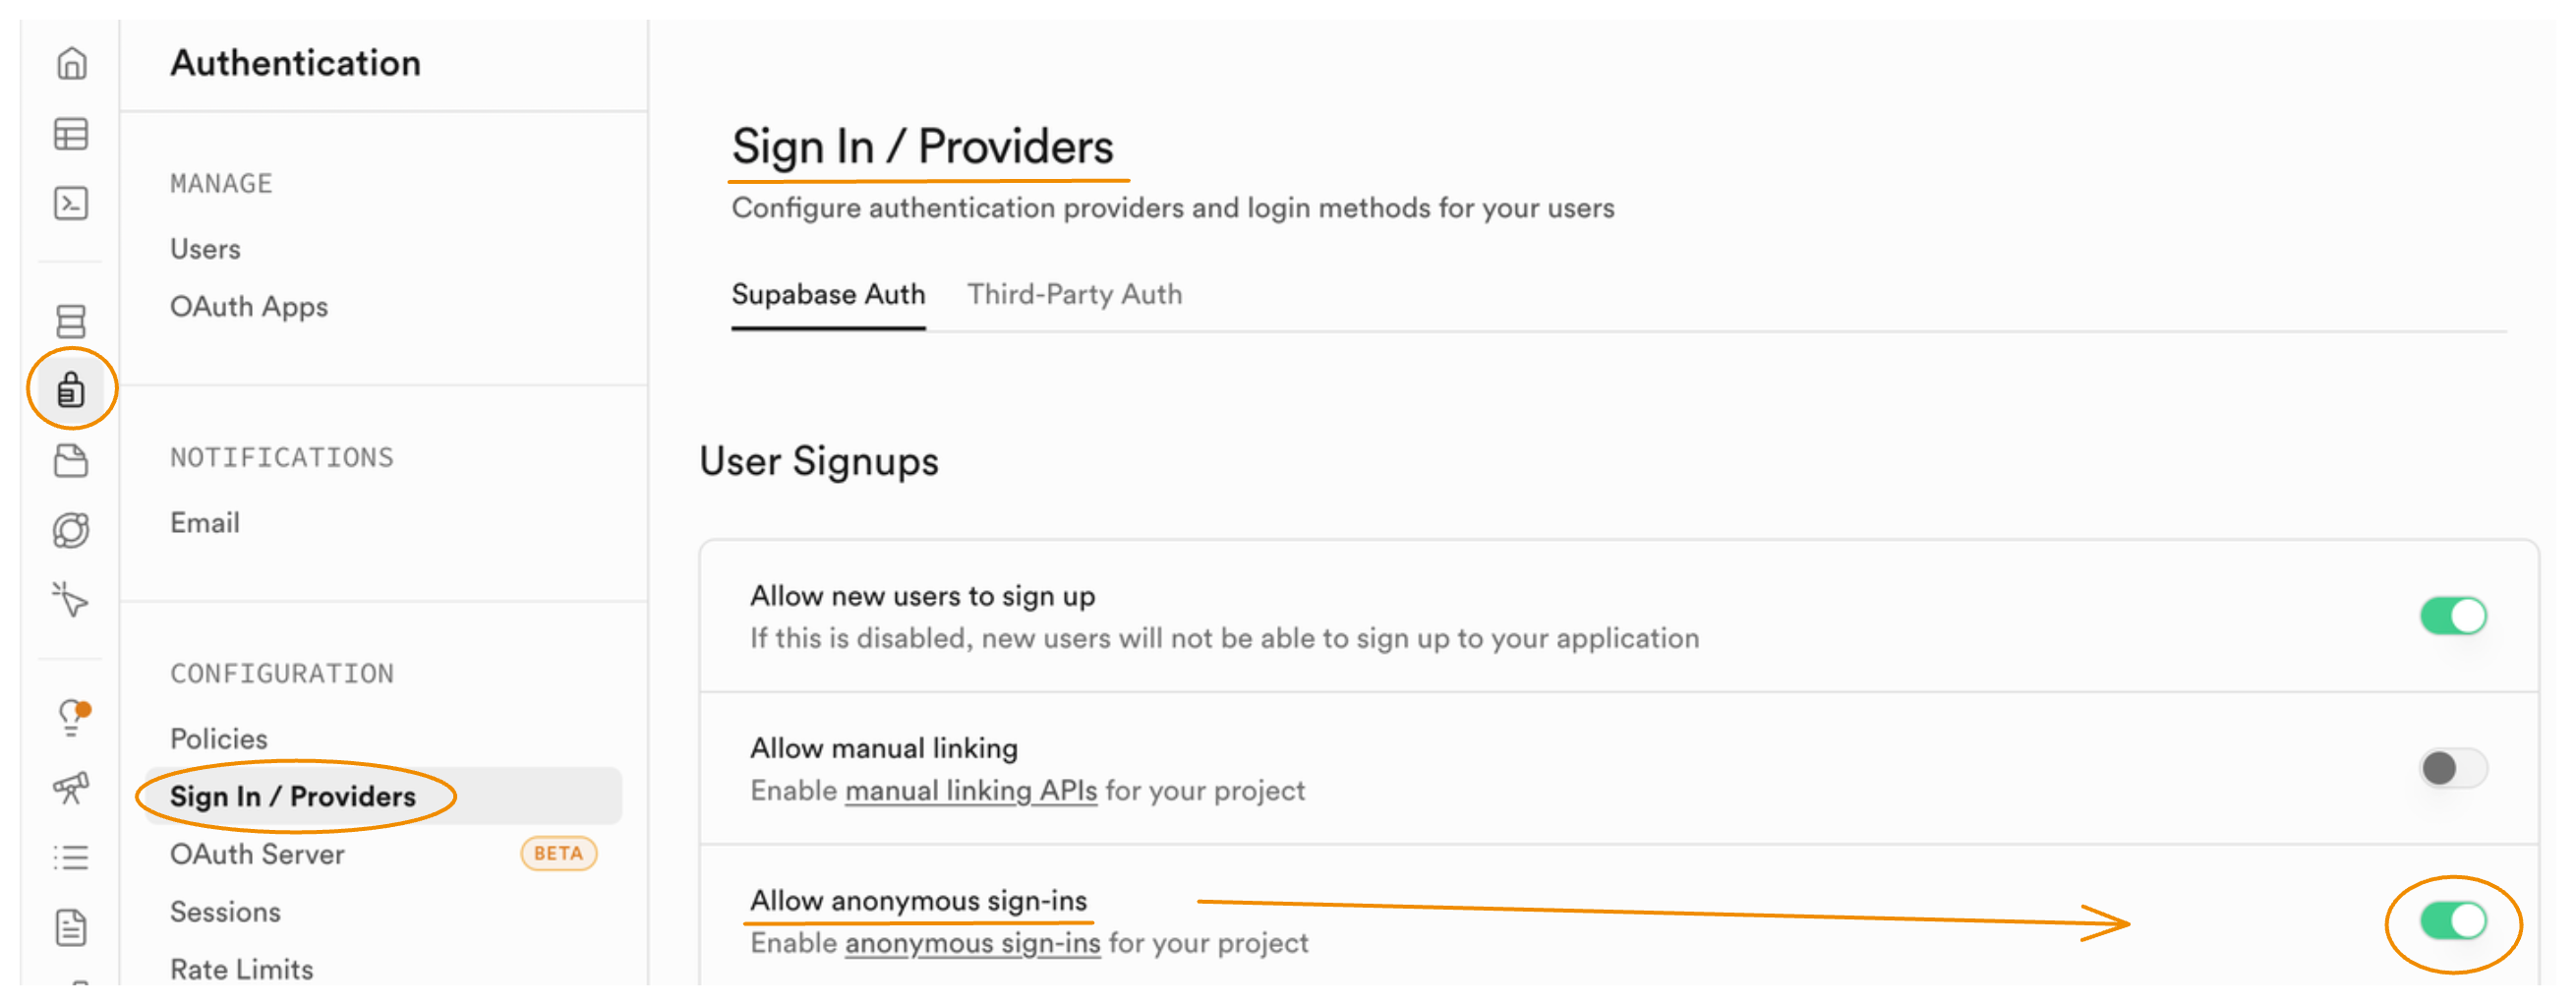
Task: Go to Users in the Manage section
Action: 205,249
